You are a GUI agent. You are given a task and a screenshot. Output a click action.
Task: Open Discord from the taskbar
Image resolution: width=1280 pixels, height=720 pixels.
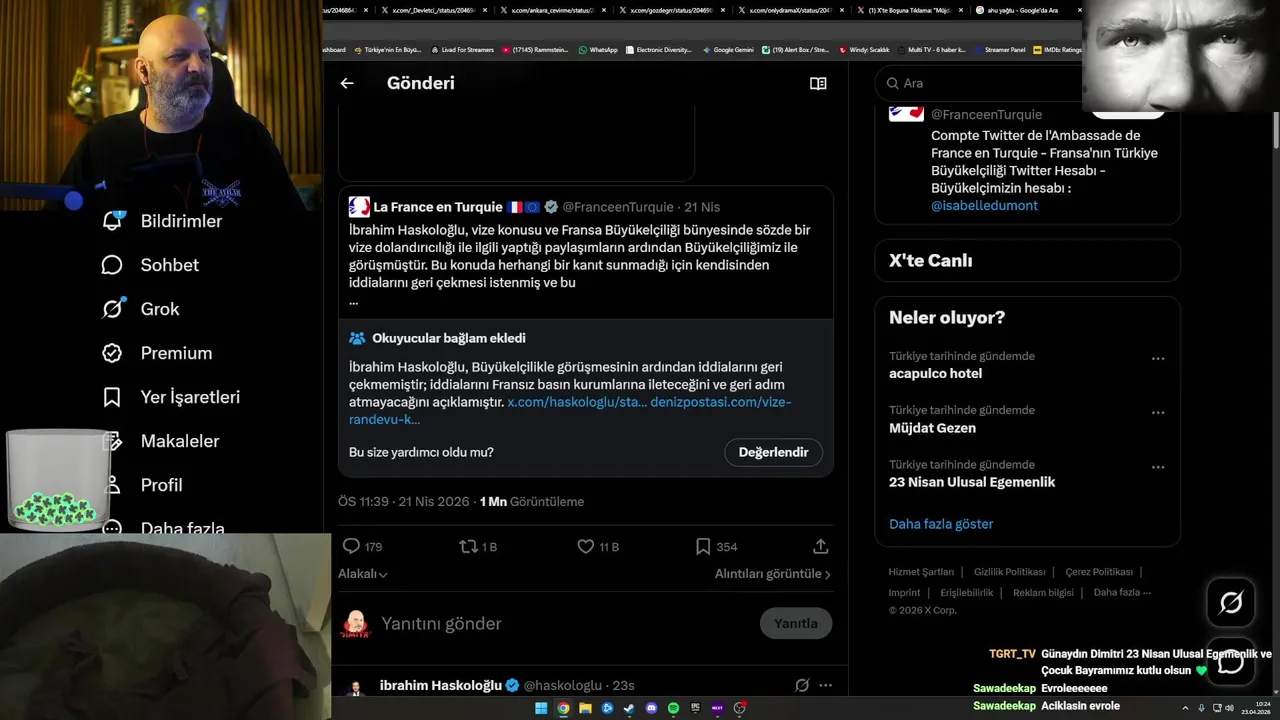[x=651, y=708]
